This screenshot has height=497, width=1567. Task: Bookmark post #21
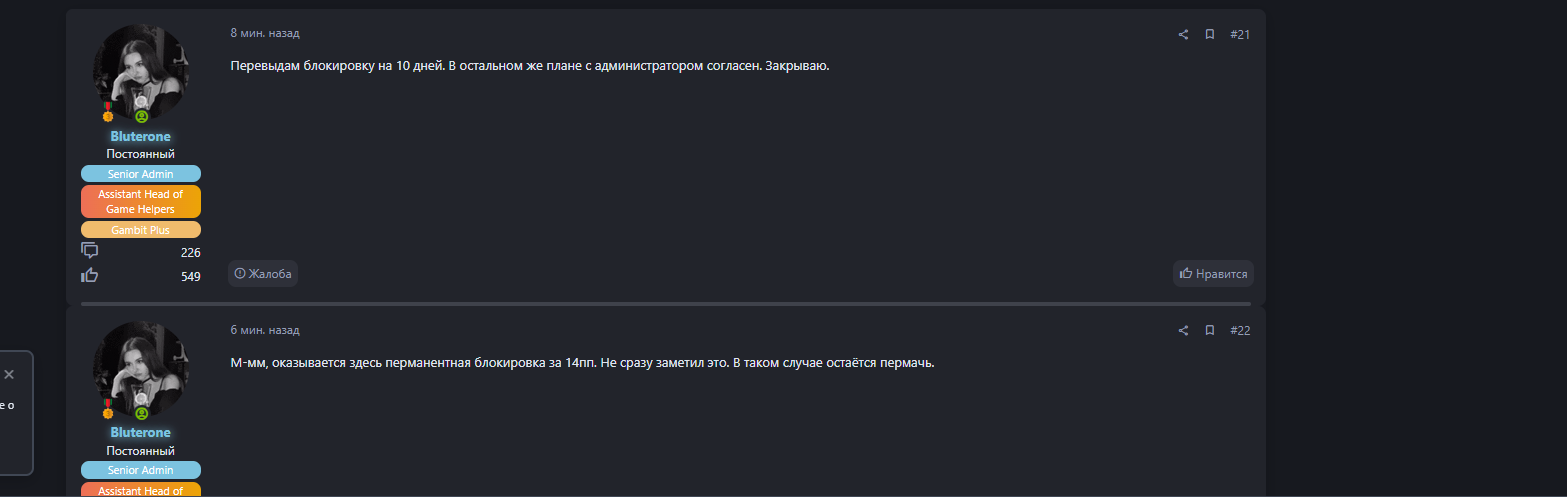click(x=1209, y=35)
